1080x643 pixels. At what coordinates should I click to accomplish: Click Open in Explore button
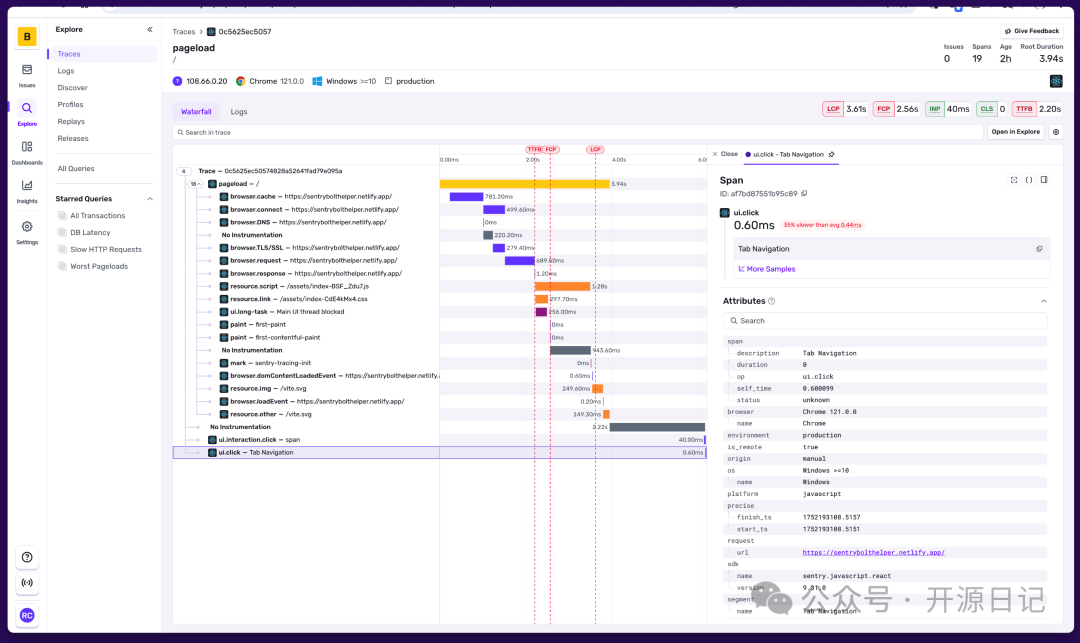point(1015,132)
